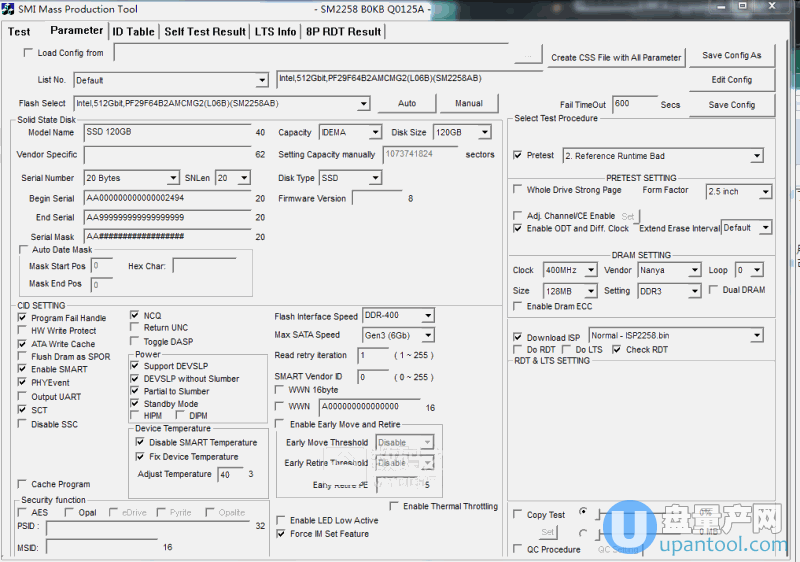Toggle the NCQ checkbox
The height and width of the screenshot is (562, 800).
(x=135, y=316)
